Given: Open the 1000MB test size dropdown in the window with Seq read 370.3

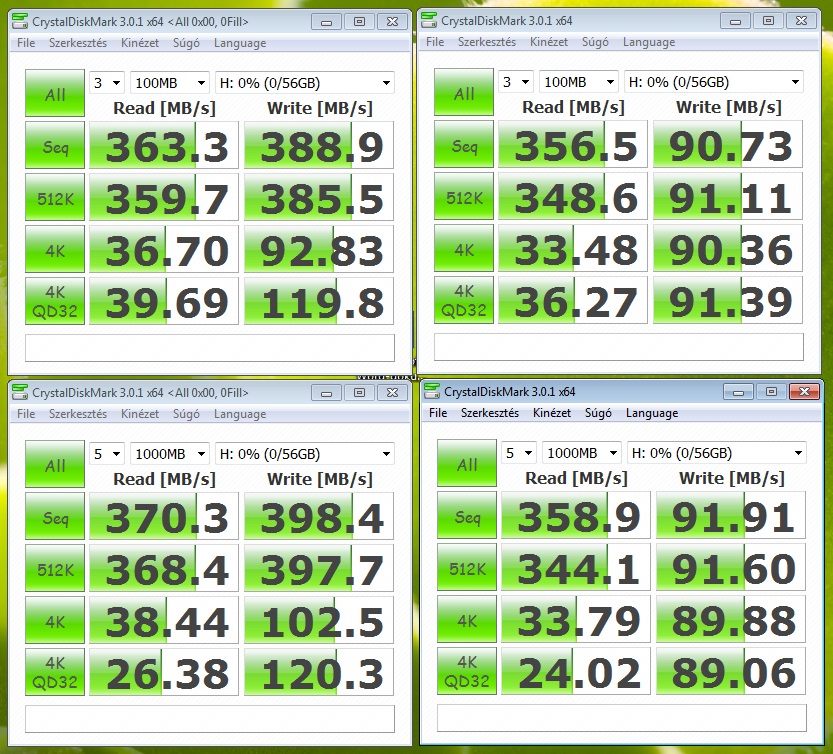Looking at the screenshot, I should tap(169, 454).
